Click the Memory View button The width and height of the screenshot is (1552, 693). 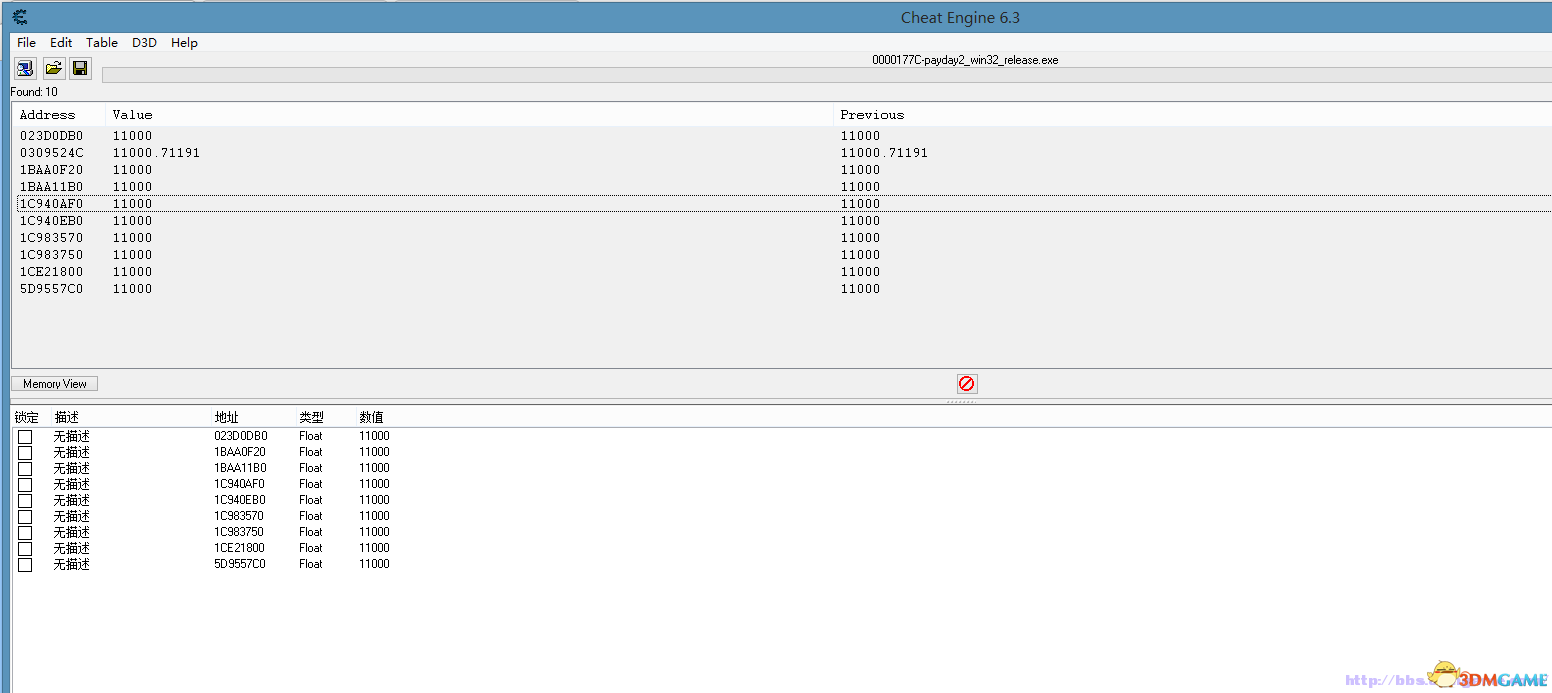[x=55, y=384]
